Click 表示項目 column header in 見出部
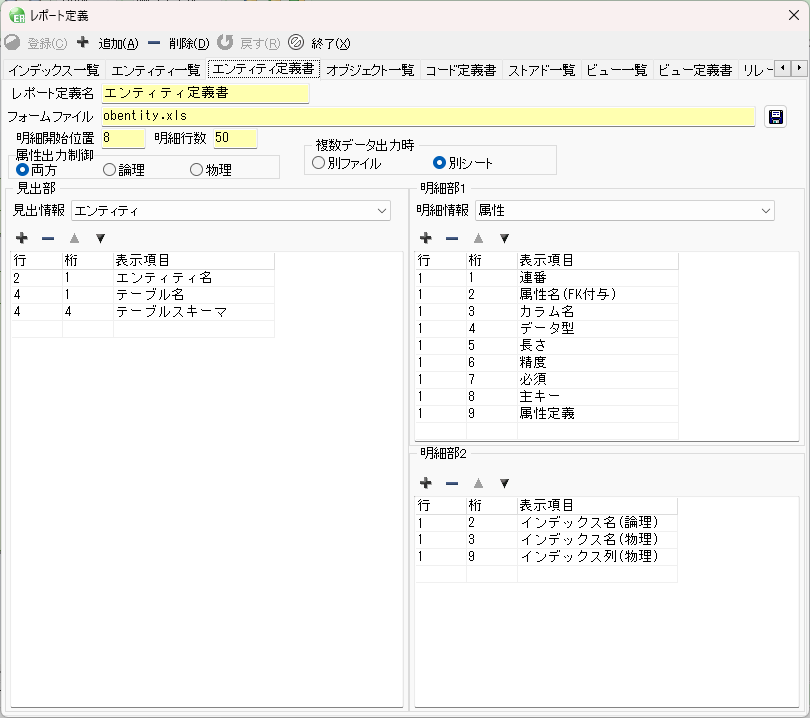Image resolution: width=810 pixels, height=718 pixels. [194, 260]
